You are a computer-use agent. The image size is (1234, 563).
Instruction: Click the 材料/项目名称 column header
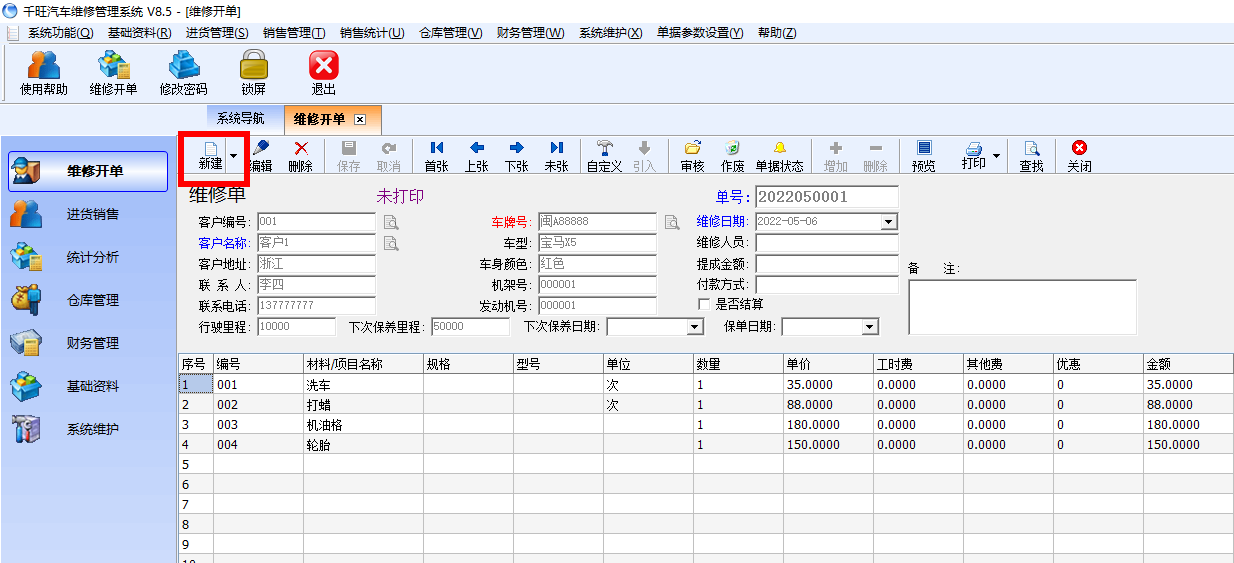(x=363, y=364)
